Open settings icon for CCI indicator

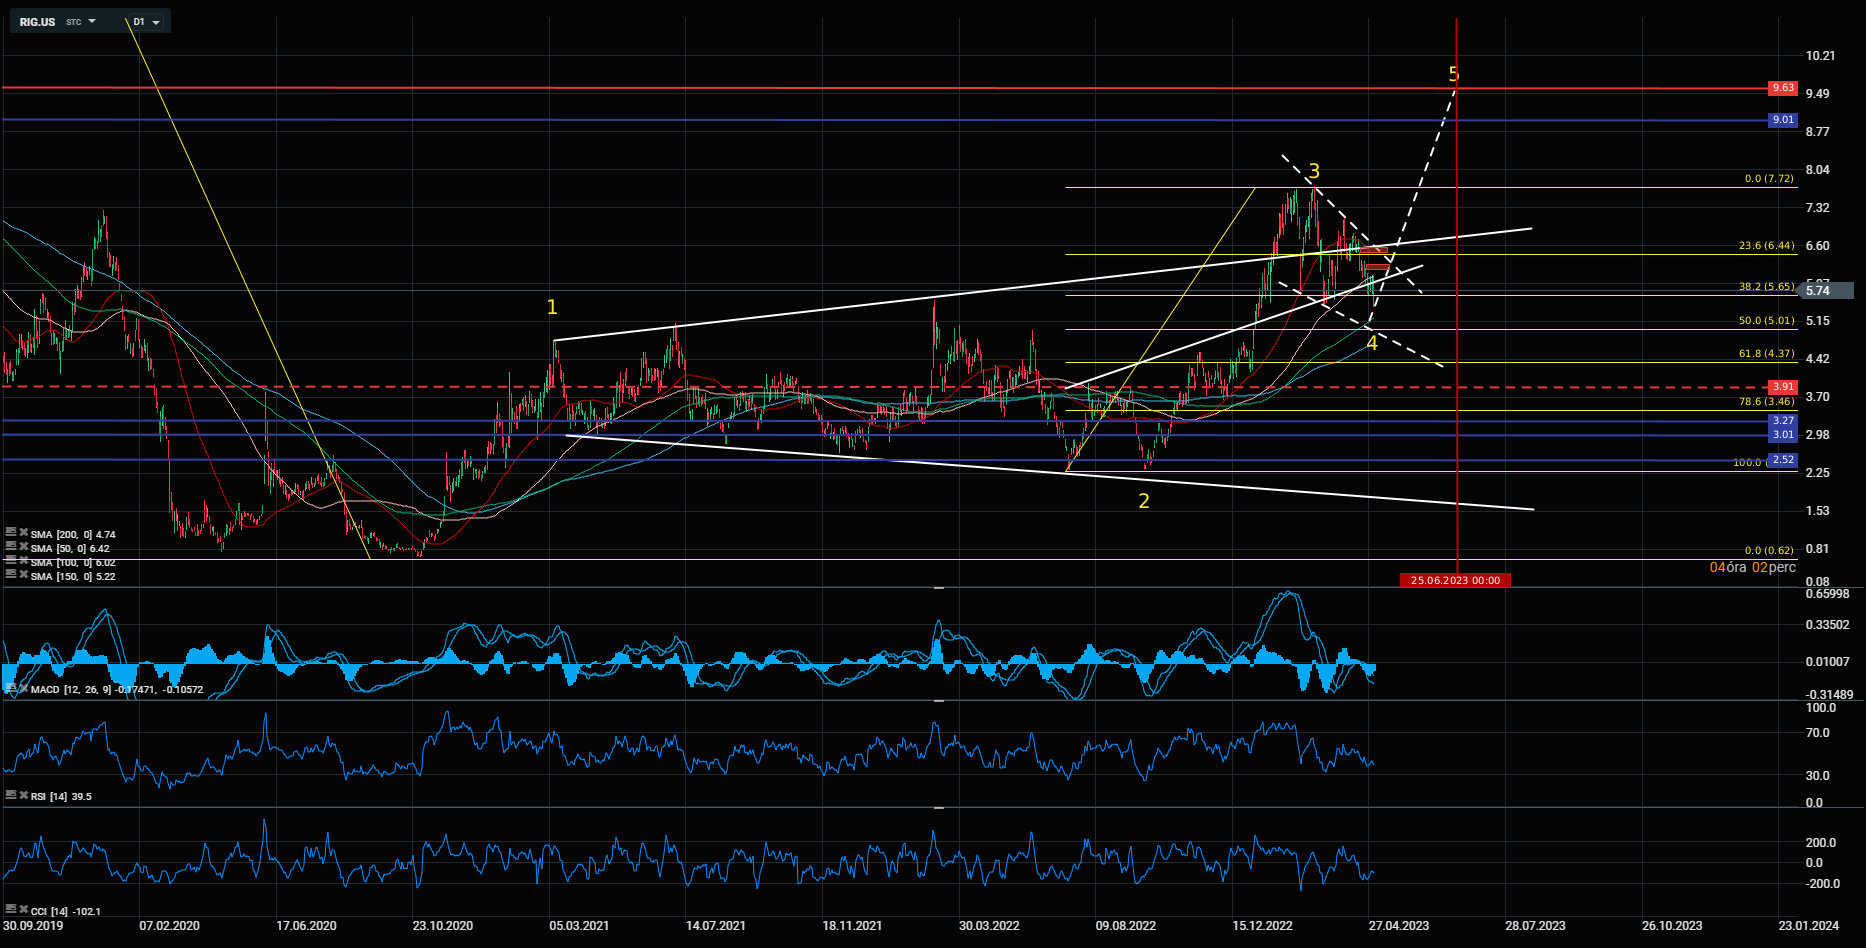tap(10, 910)
